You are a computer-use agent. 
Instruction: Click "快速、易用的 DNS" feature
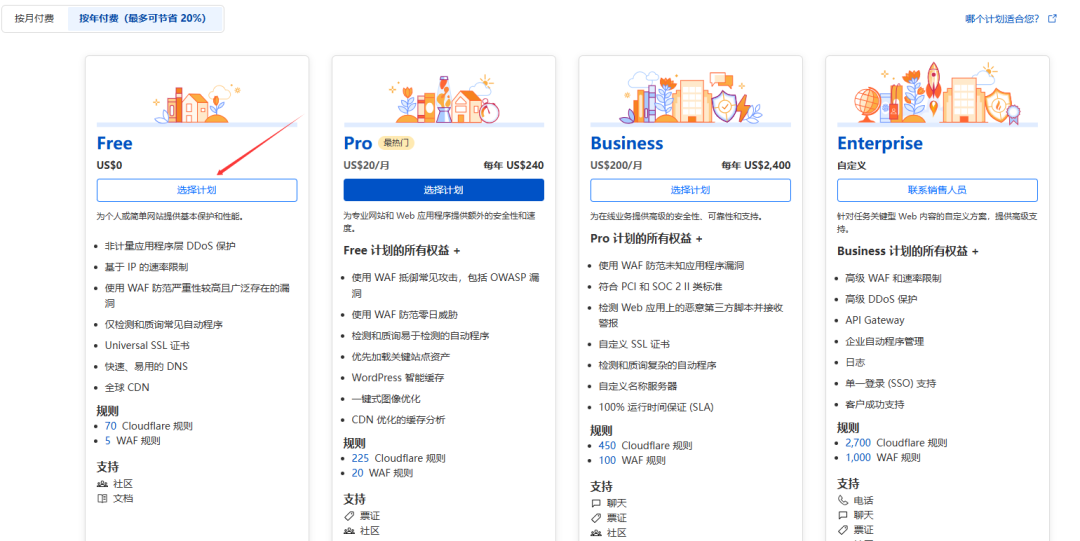[146, 367]
